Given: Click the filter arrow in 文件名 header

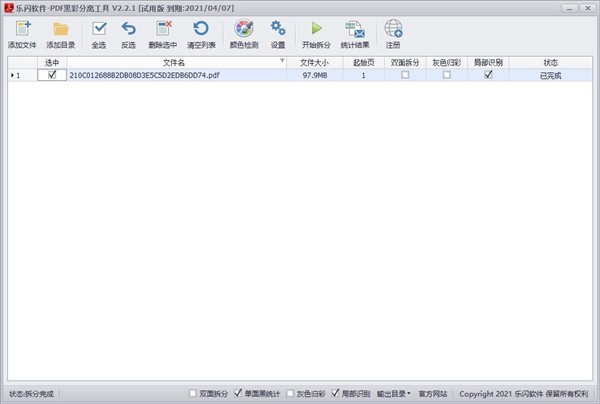Looking at the screenshot, I should (282, 60).
